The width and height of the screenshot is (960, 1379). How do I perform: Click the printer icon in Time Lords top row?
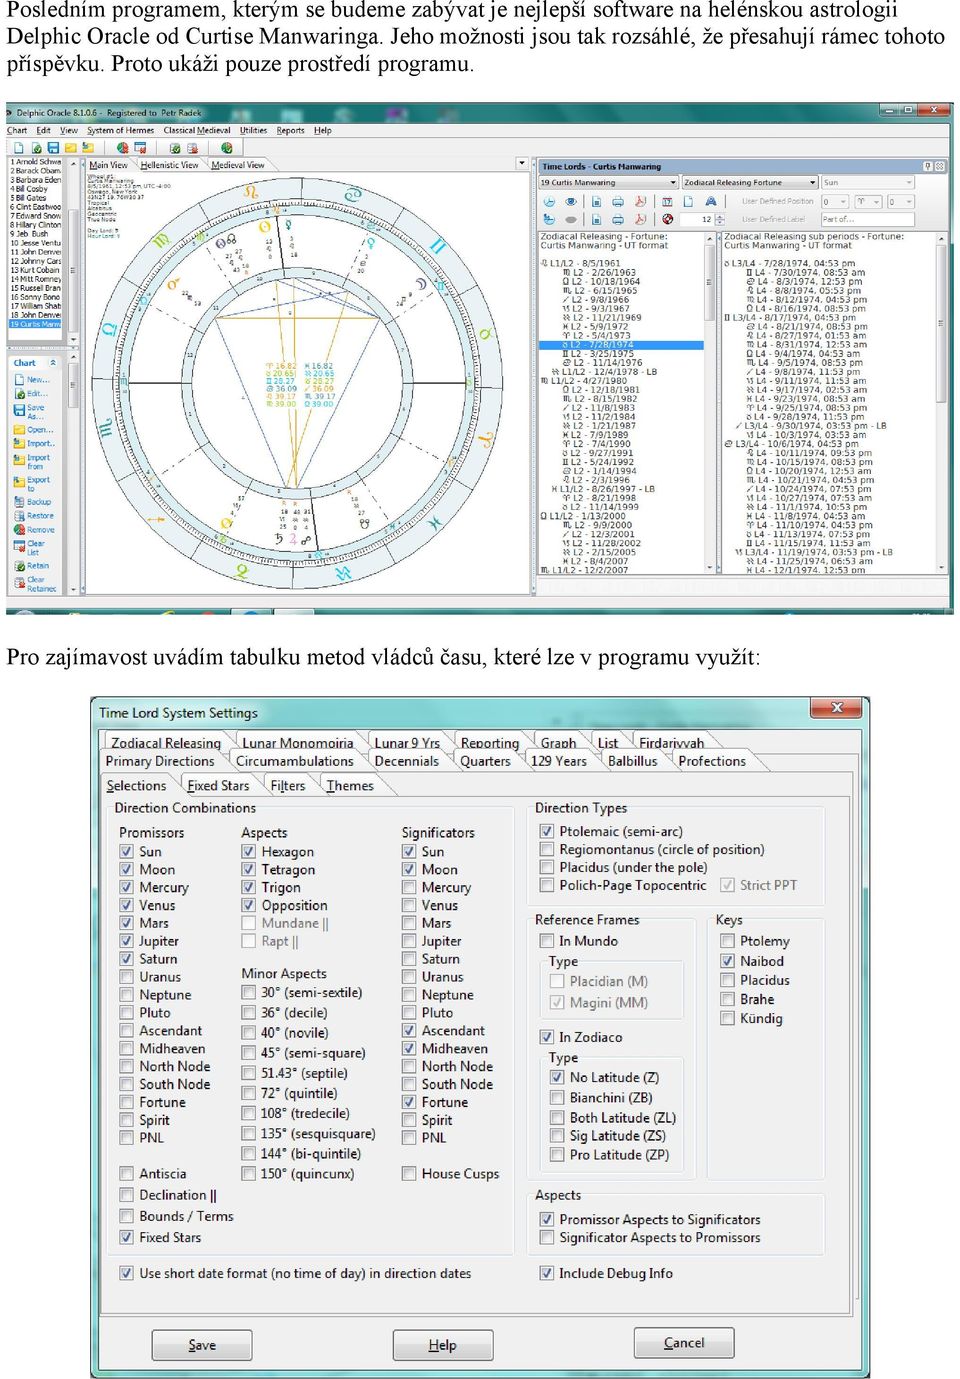tap(617, 201)
